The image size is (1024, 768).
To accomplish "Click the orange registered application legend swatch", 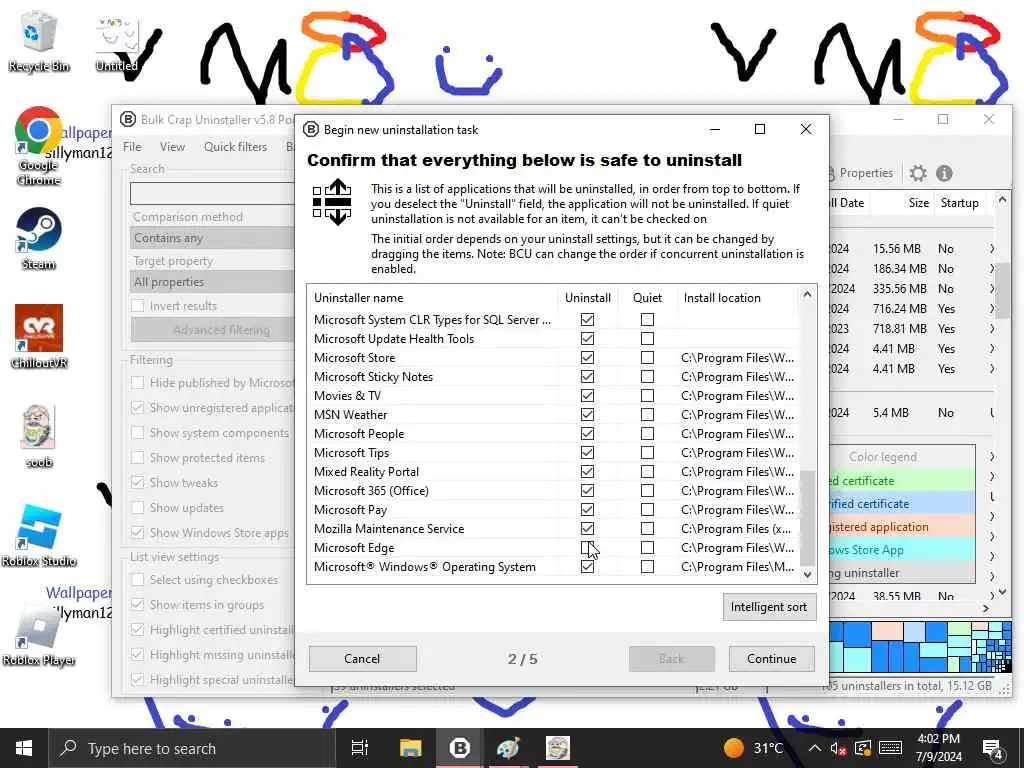I will [x=901, y=527].
